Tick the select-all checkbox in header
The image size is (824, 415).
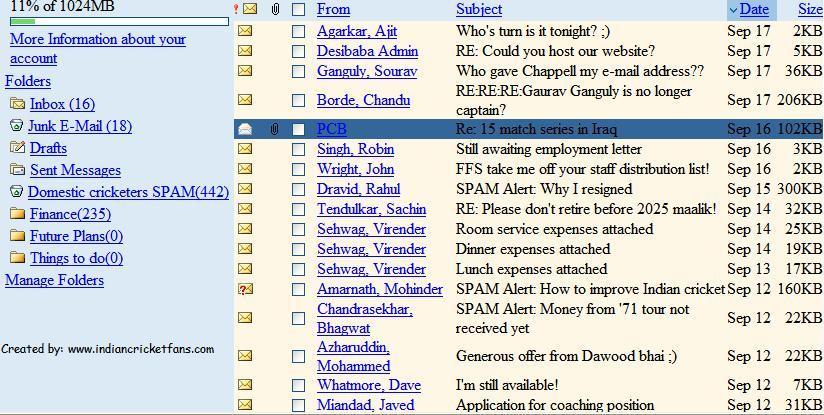tap(298, 10)
